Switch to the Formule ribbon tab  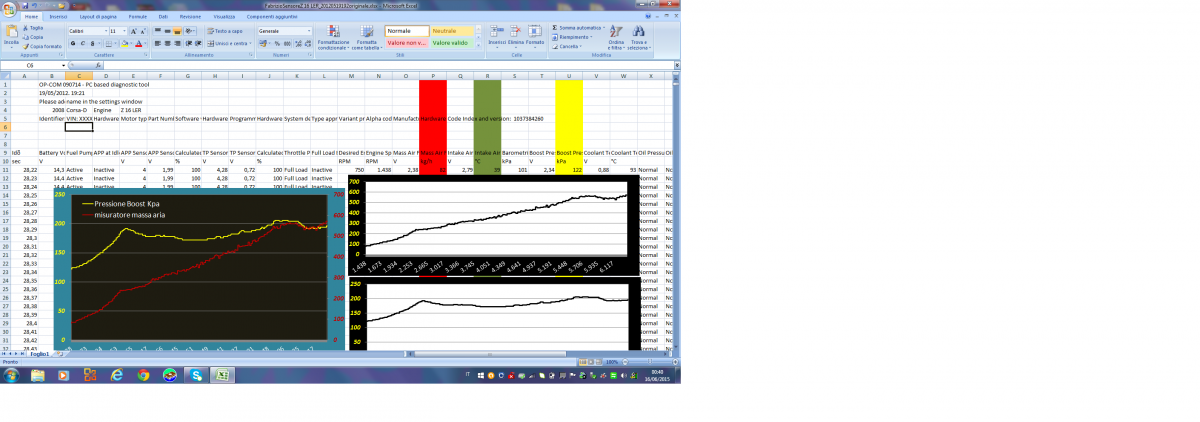[x=137, y=17]
